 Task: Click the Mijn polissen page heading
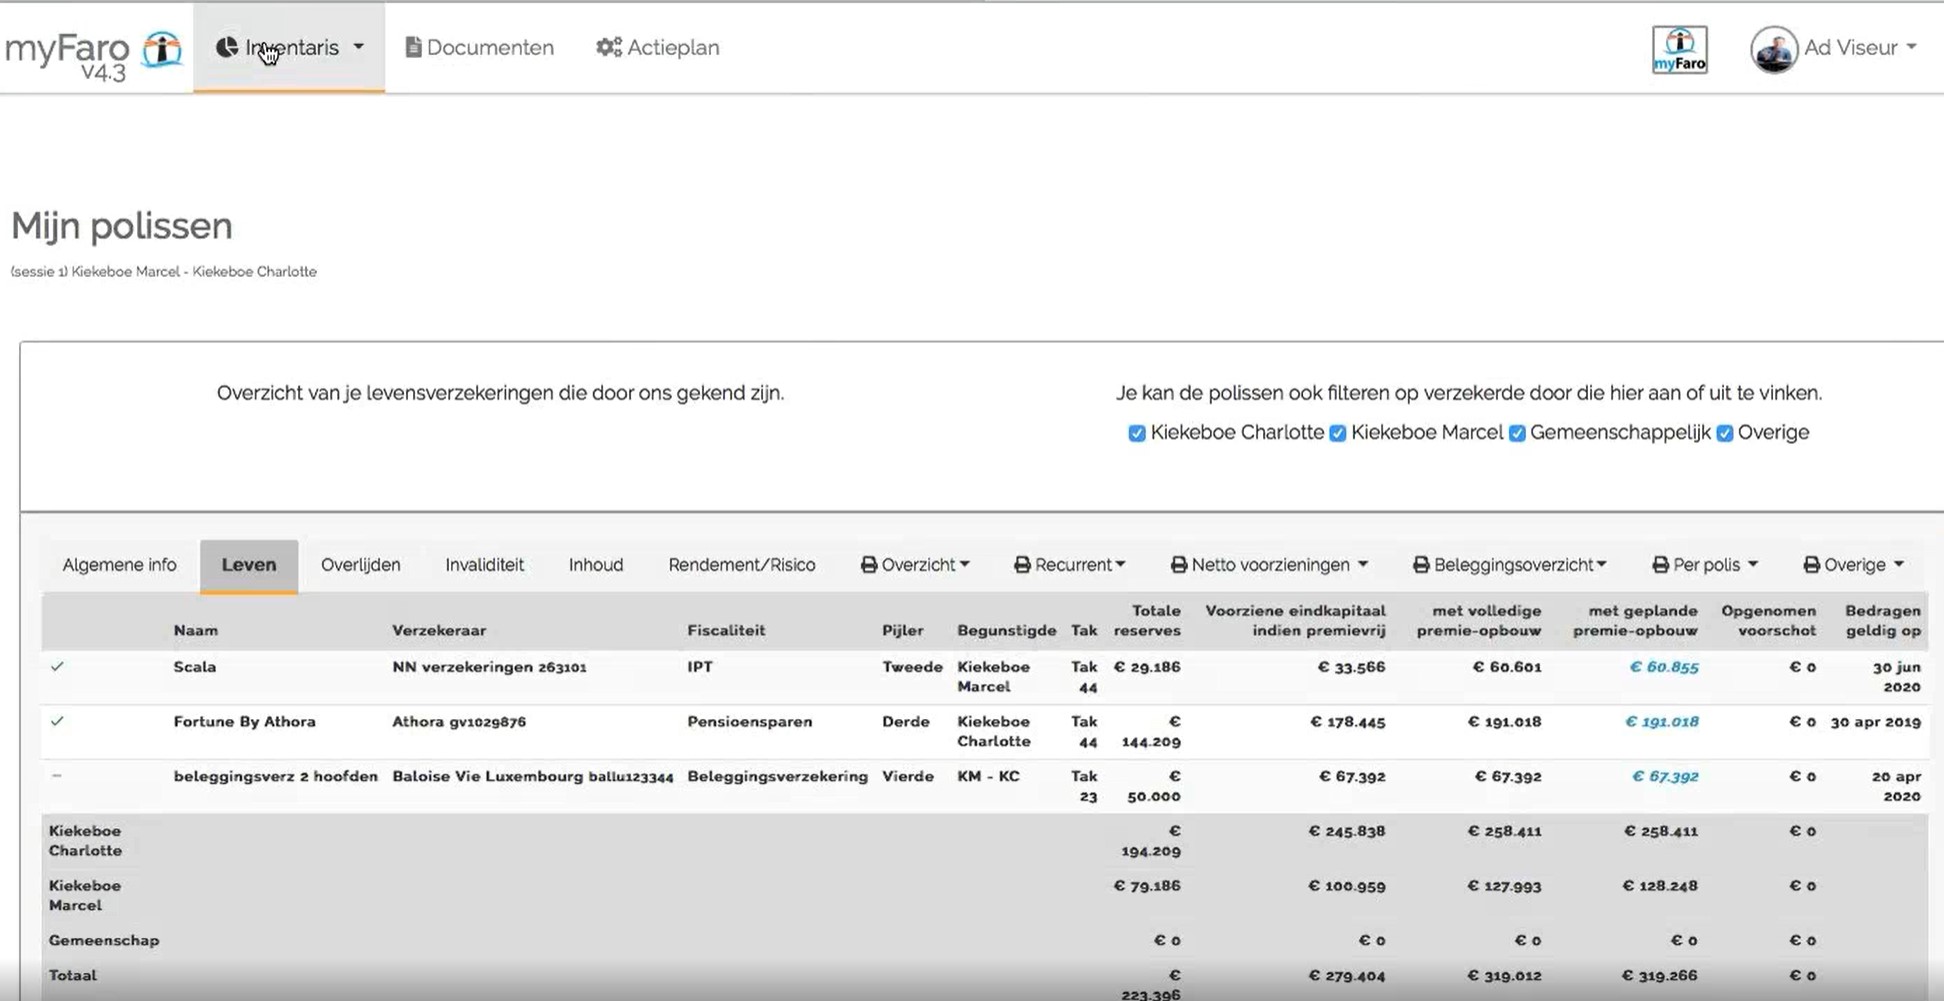click(x=122, y=226)
